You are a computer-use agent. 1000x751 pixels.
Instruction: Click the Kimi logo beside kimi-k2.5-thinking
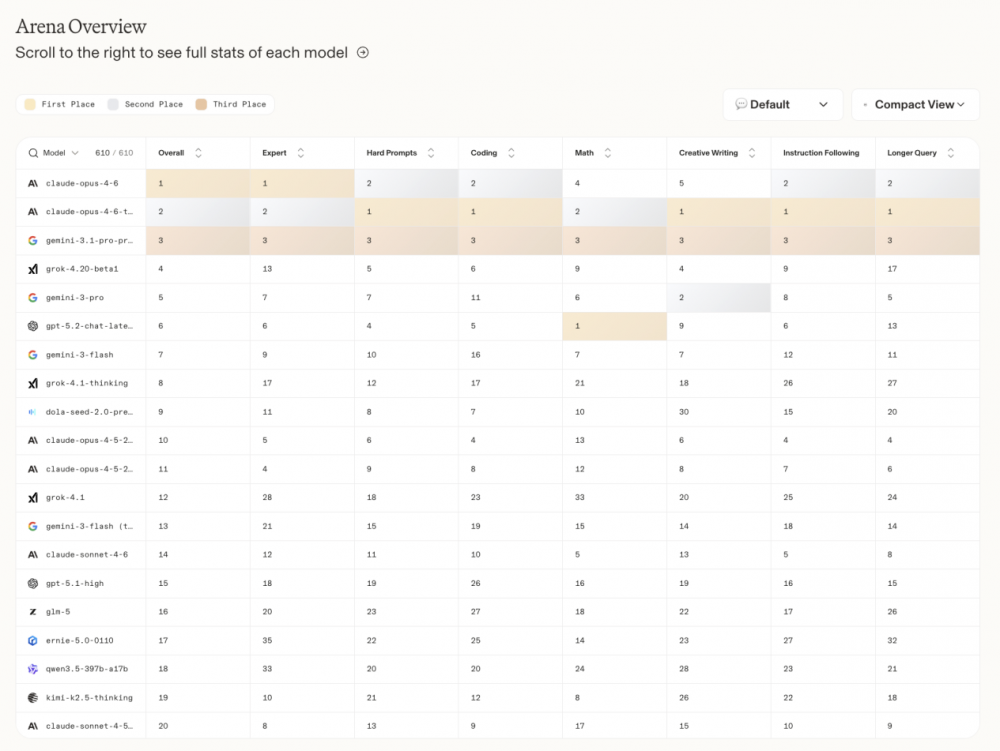[x=33, y=697]
